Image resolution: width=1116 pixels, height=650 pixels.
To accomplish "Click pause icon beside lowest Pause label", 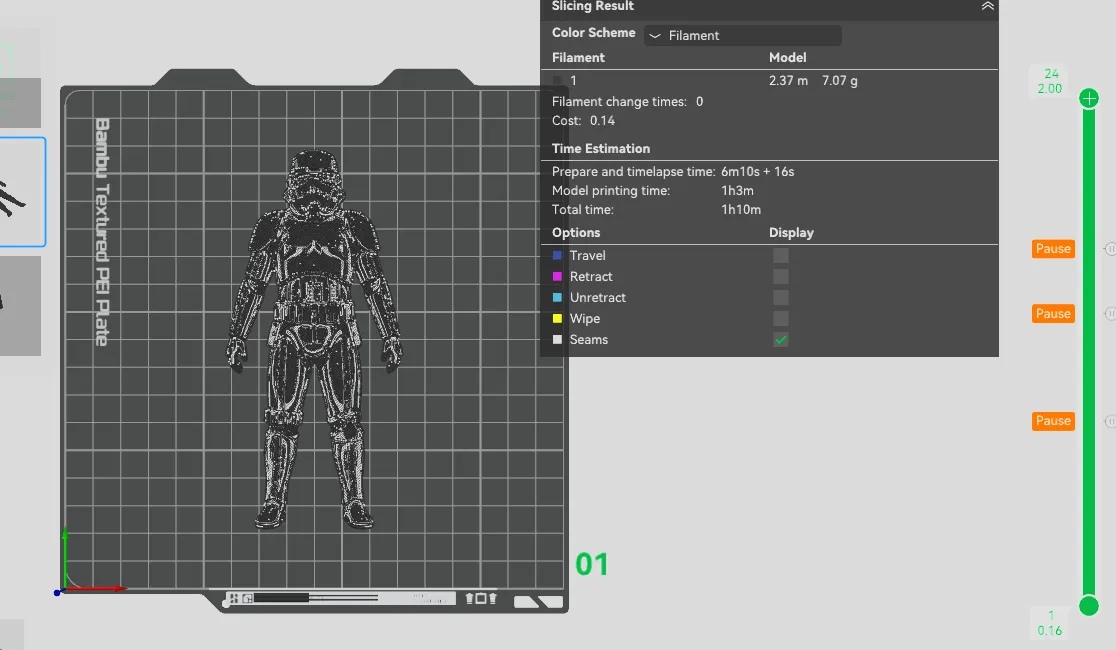I will click(x=1110, y=421).
